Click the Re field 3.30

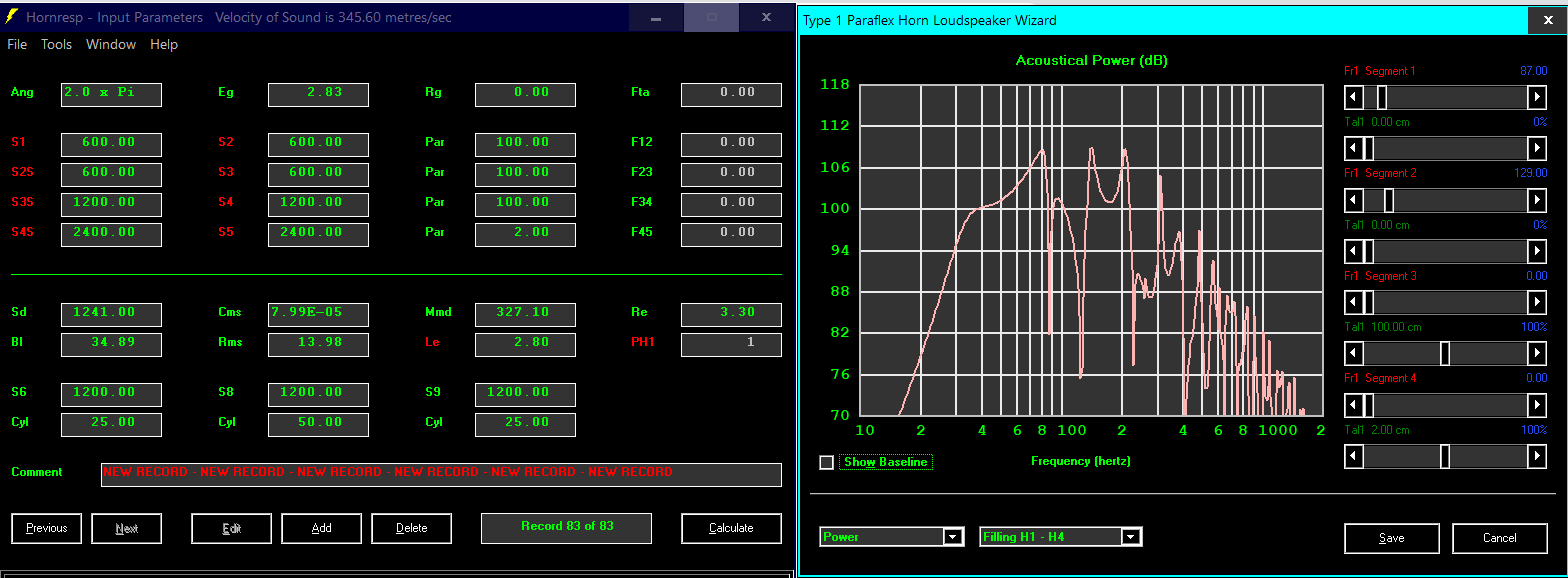coord(731,314)
